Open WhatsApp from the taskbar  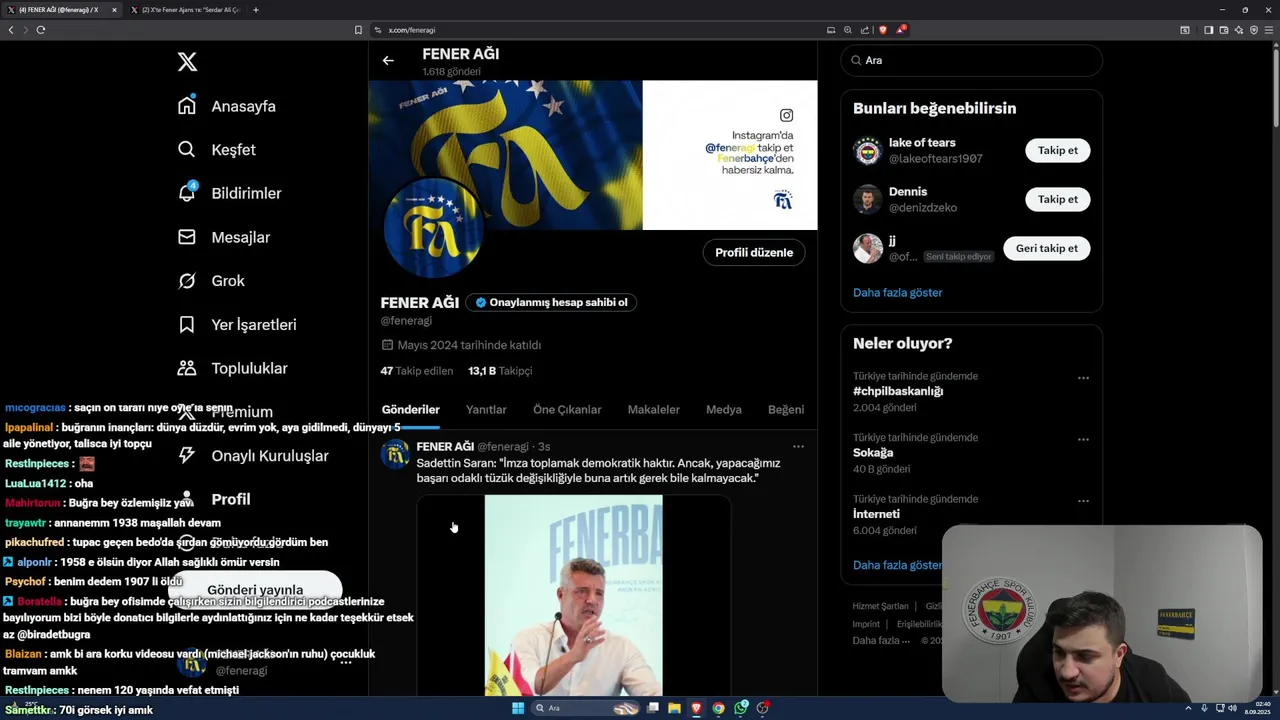pyautogui.click(x=740, y=708)
